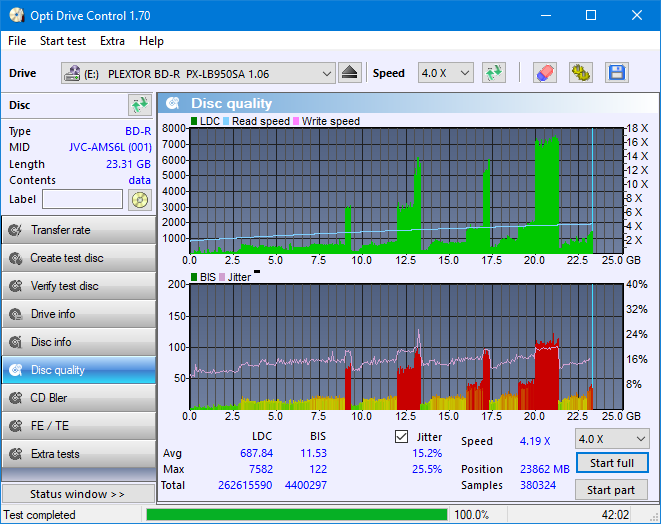Click the Disc info sidebar icon

click(16, 342)
